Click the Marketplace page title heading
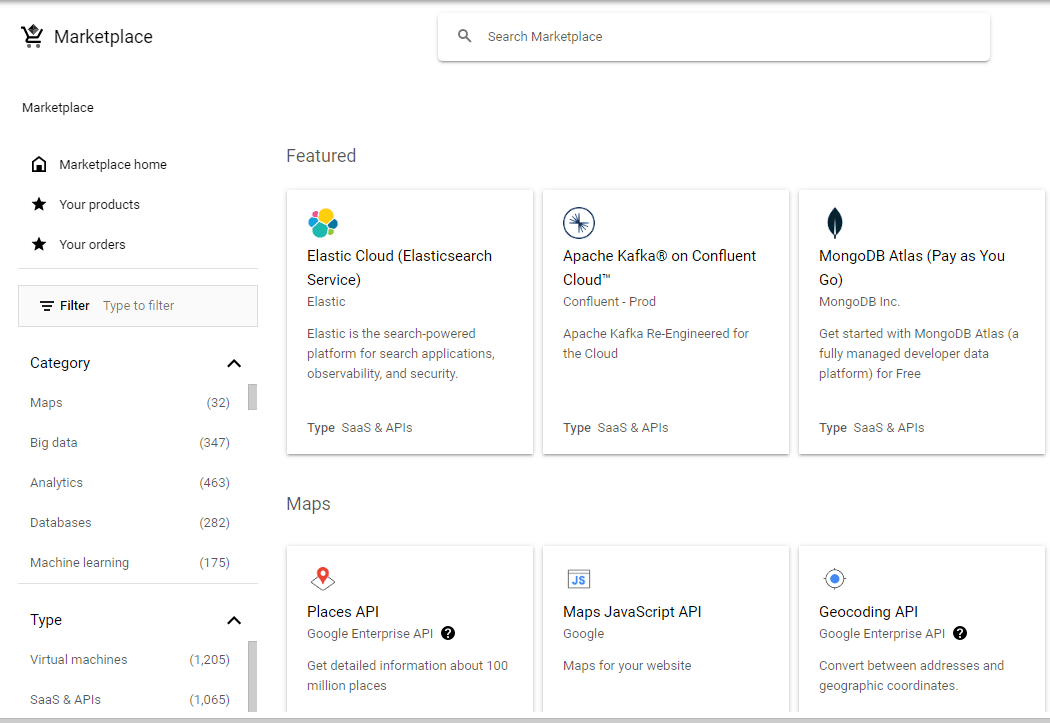Screen dimensions: 1050x723 (x=103, y=37)
